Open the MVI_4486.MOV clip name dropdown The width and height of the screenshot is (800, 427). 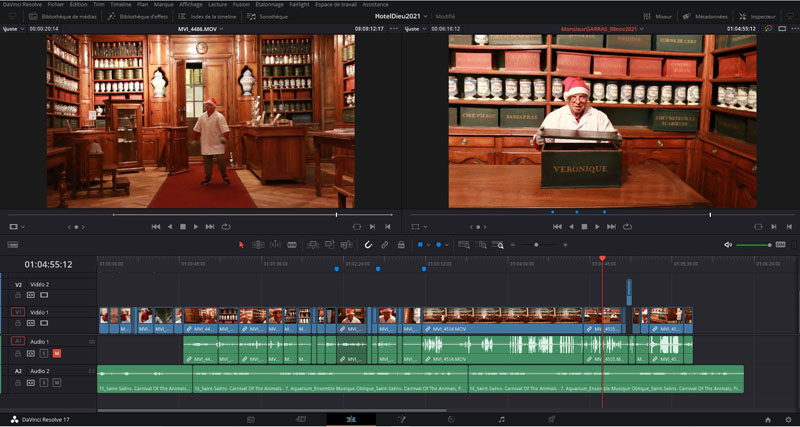click(x=221, y=29)
